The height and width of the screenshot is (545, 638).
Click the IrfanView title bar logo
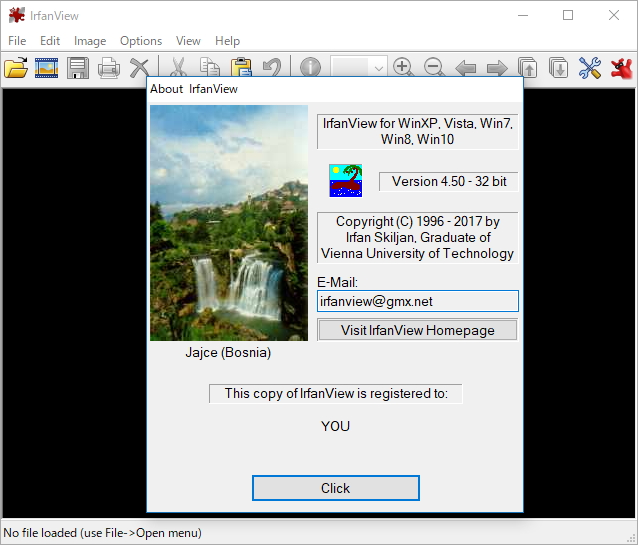[17, 15]
